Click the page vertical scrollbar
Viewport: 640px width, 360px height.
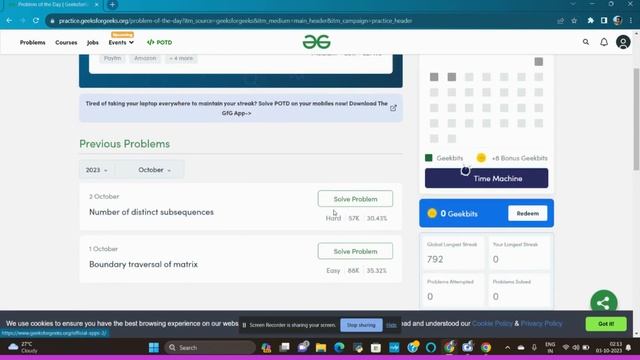point(636,118)
